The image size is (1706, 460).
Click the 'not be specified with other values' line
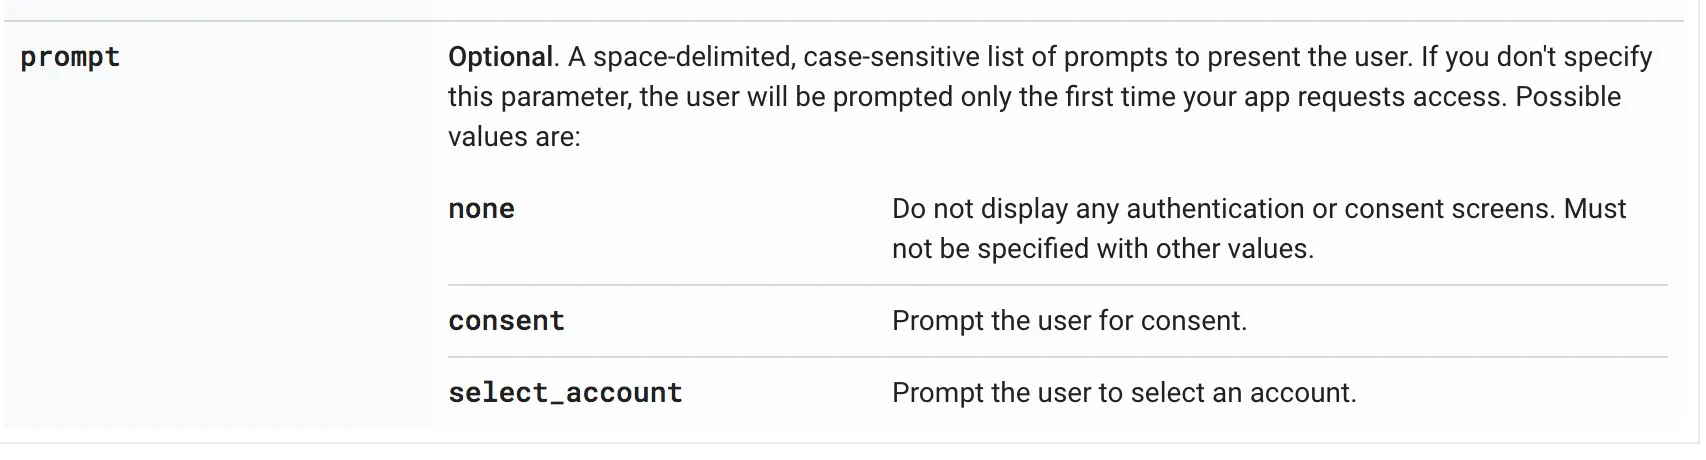1103,249
